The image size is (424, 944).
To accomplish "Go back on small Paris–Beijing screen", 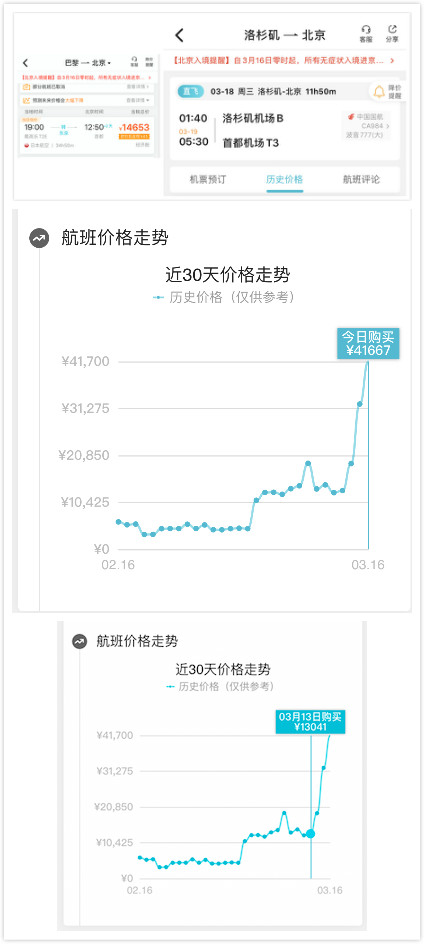I will coord(25,63).
